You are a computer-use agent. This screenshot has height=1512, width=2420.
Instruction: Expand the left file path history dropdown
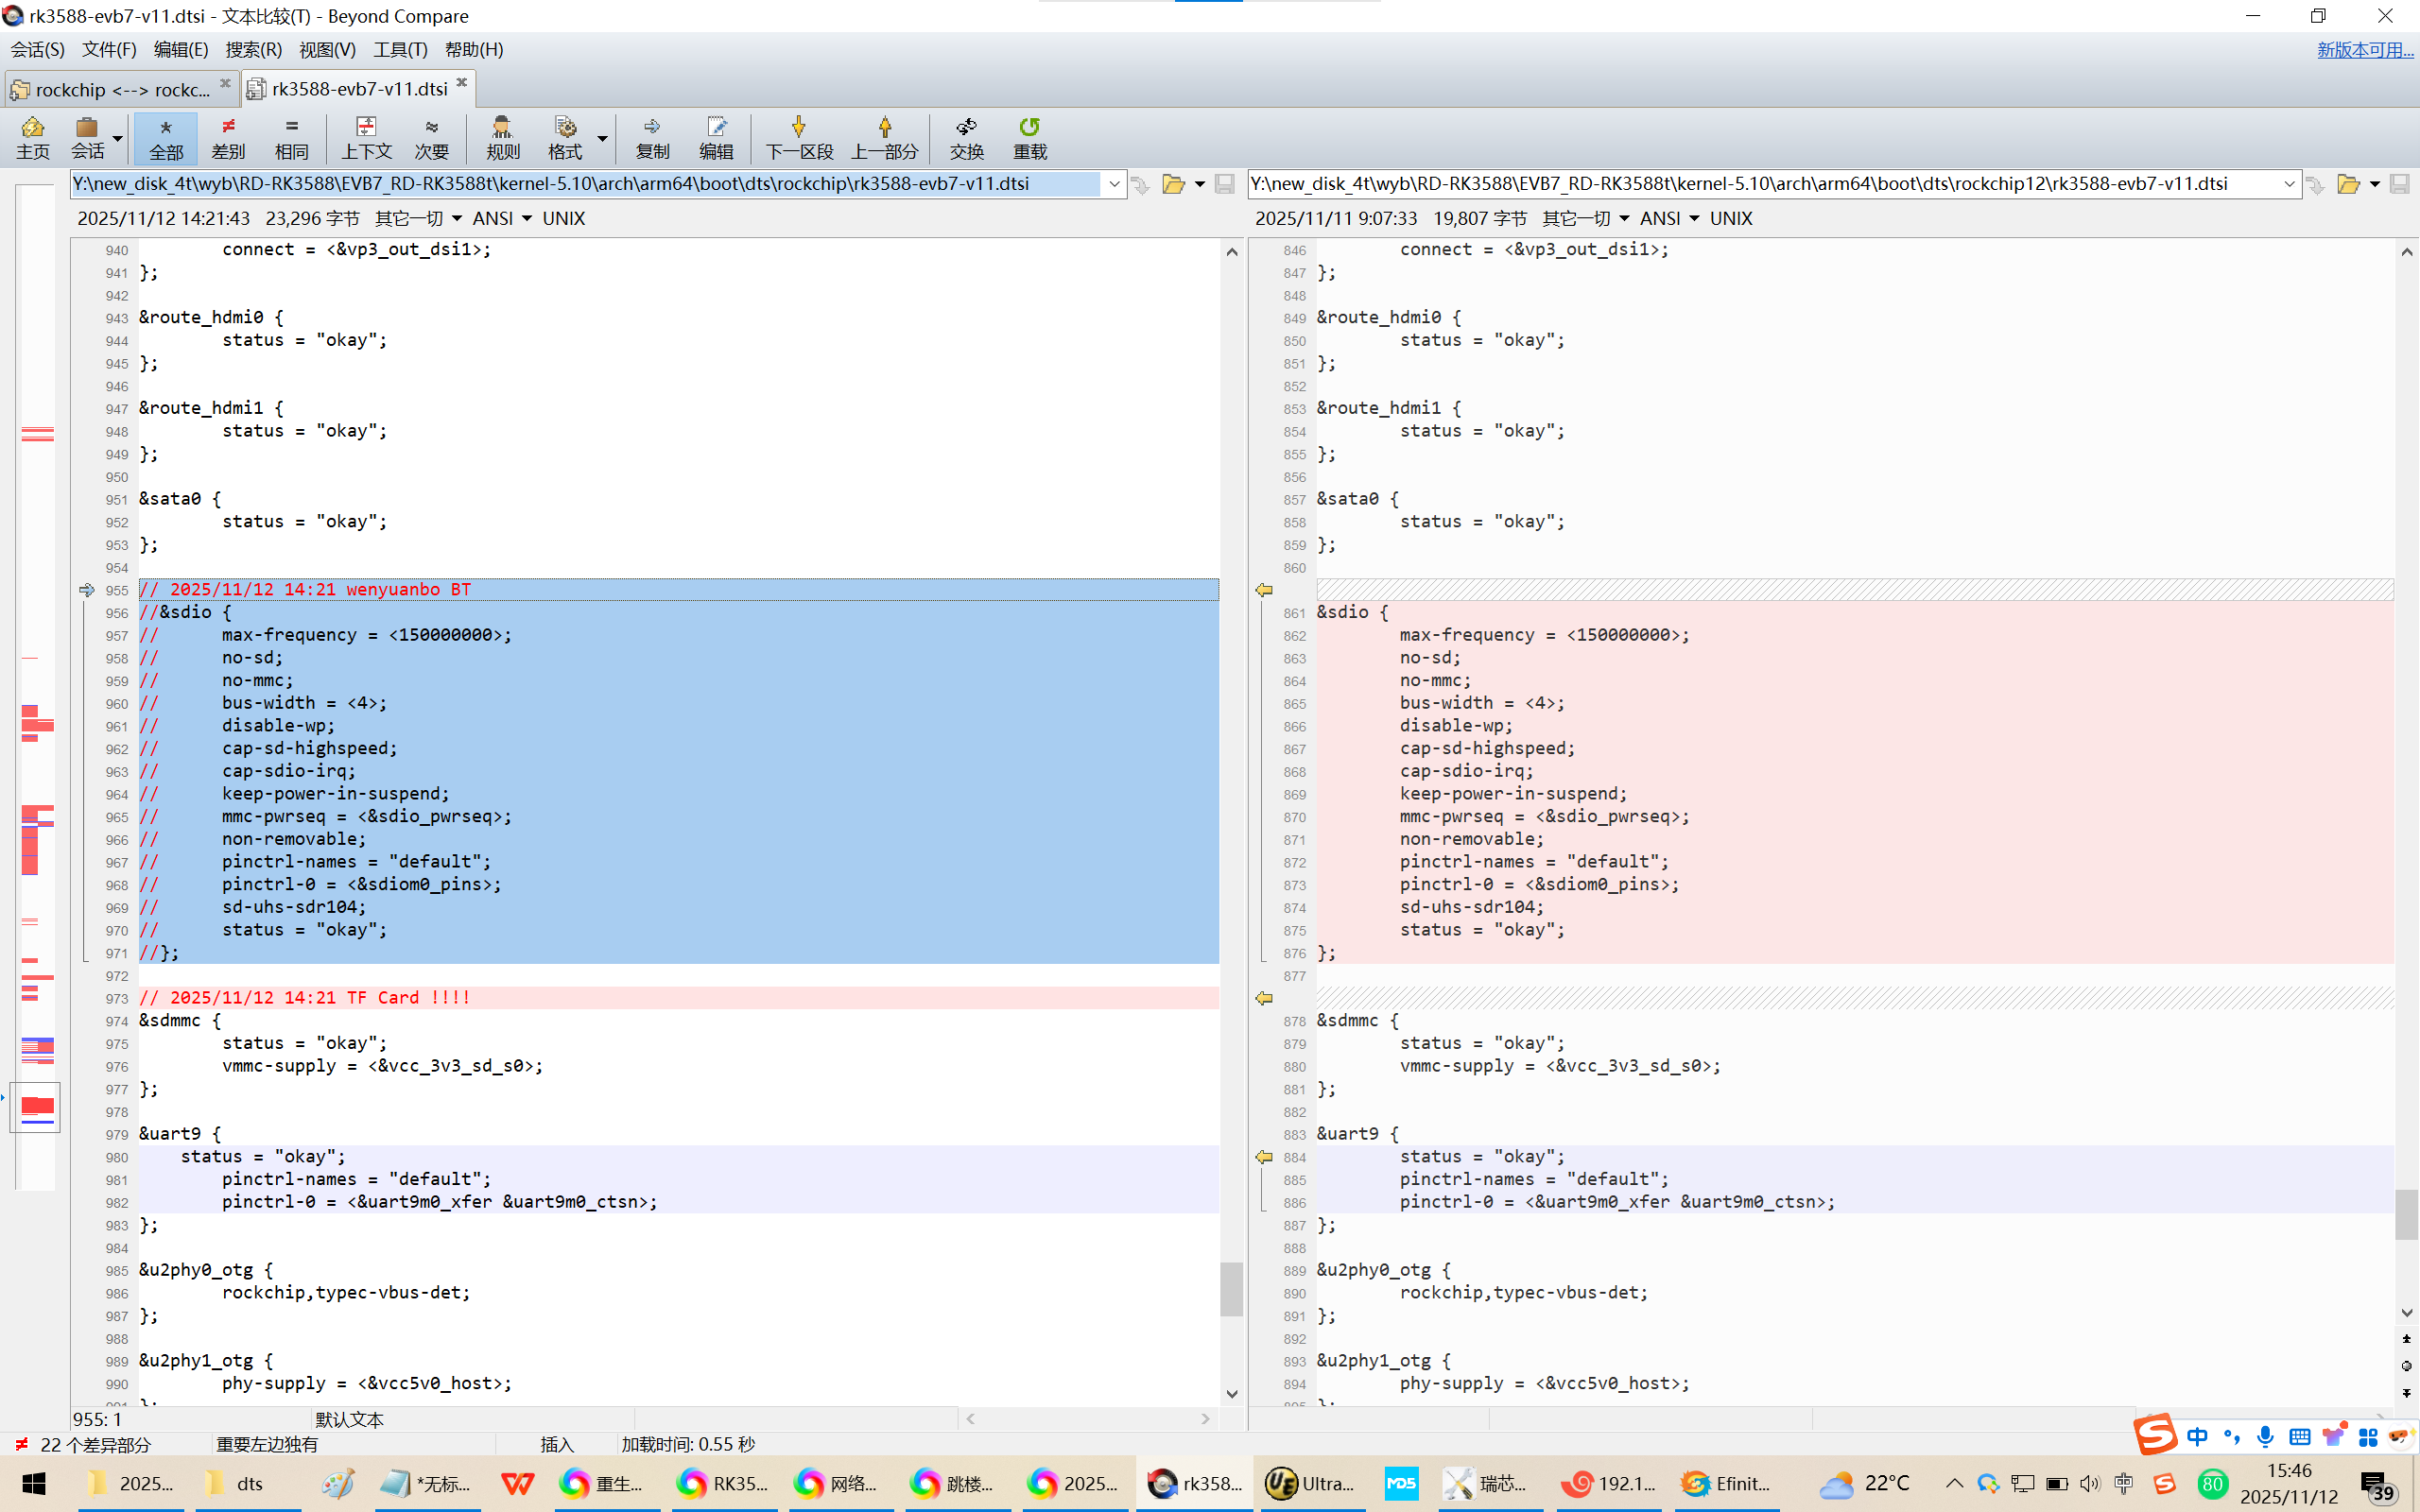coord(1114,184)
